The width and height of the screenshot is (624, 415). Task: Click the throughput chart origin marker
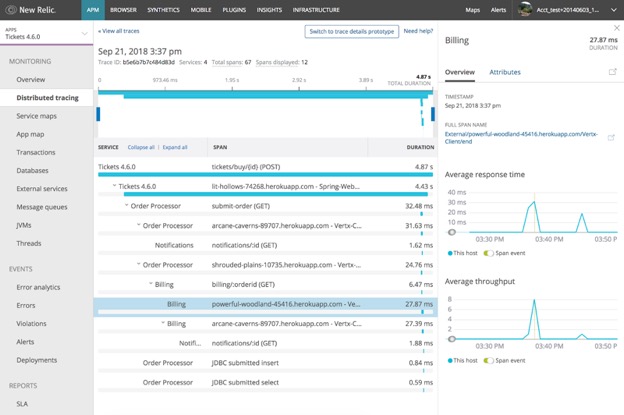pyautogui.click(x=452, y=339)
